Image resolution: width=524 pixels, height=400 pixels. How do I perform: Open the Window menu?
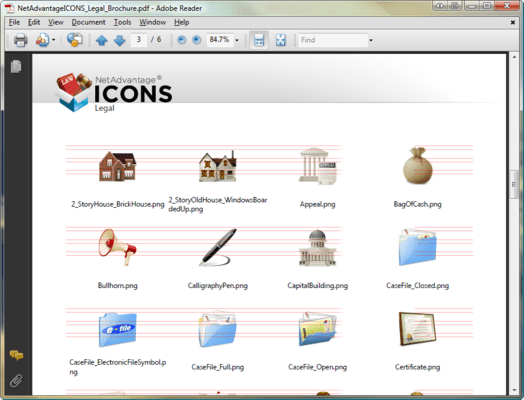[152, 22]
